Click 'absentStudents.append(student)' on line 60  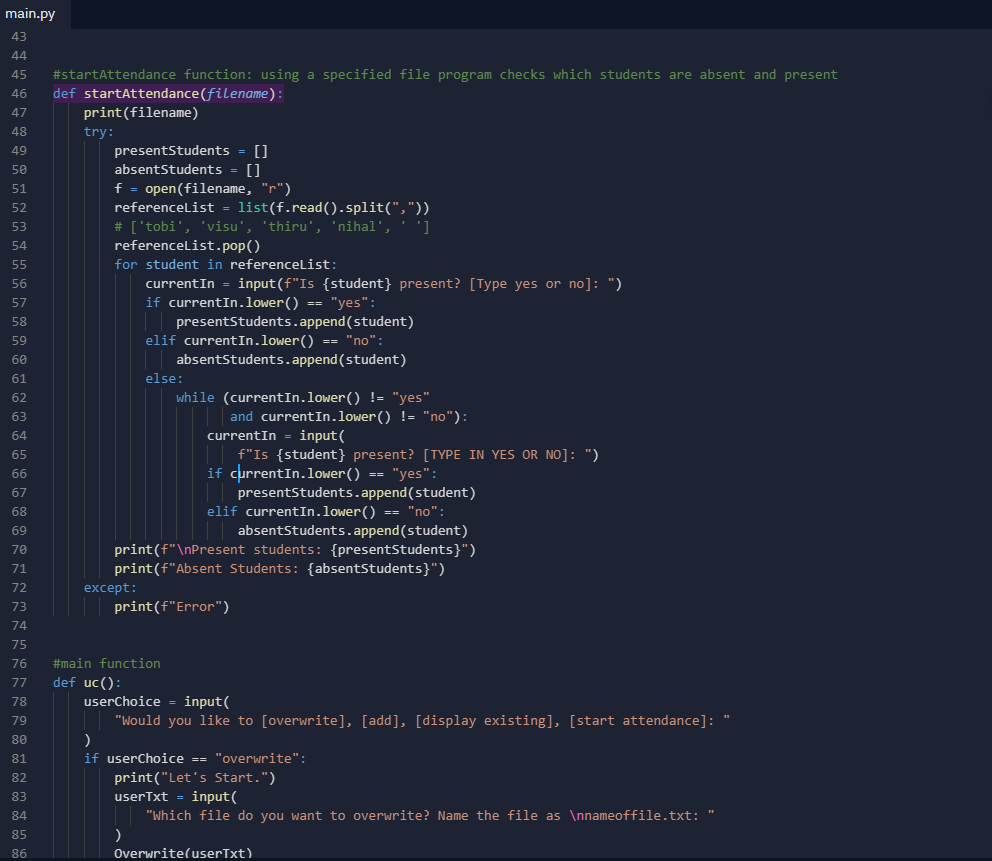[x=291, y=359]
